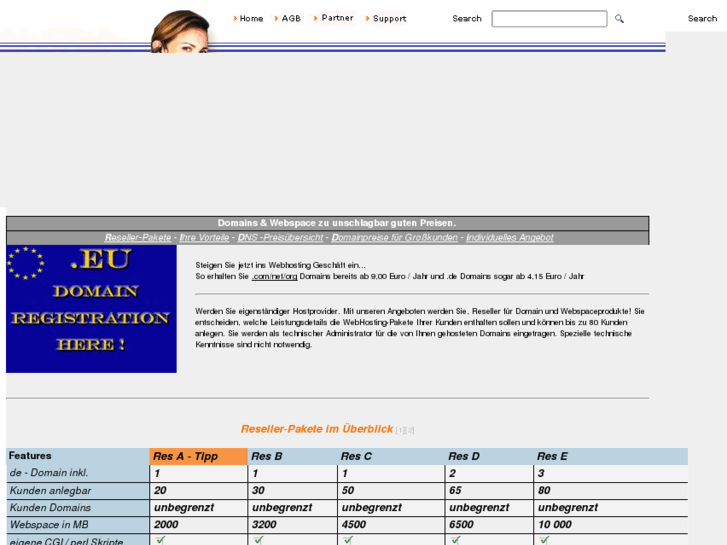Image resolution: width=727 pixels, height=545 pixels.
Task: Click the 30 Kunden anlegbar value
Action: click(x=258, y=490)
